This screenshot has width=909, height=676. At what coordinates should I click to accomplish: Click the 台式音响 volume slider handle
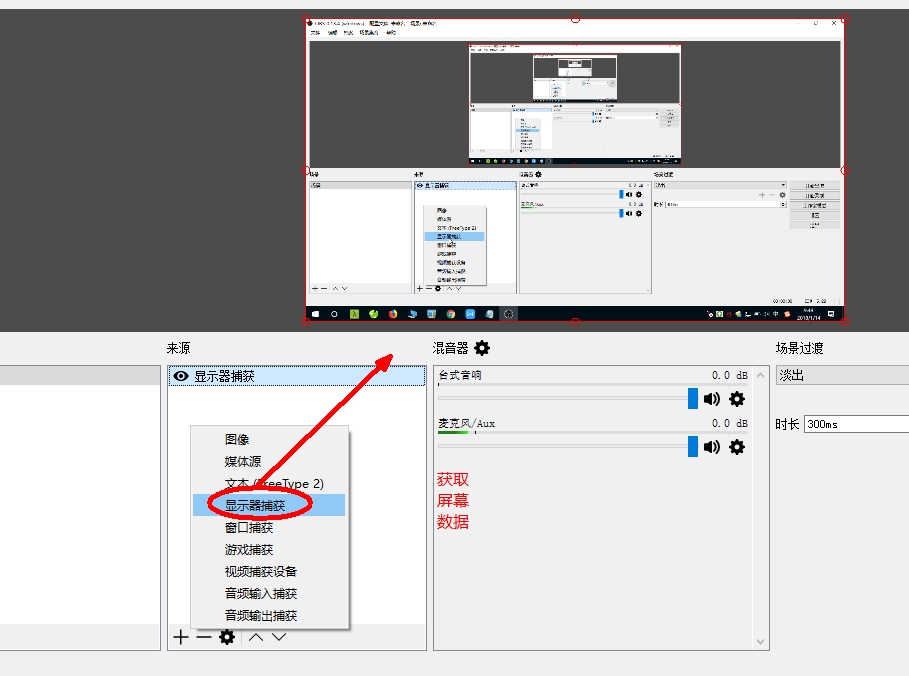pyautogui.click(x=692, y=399)
